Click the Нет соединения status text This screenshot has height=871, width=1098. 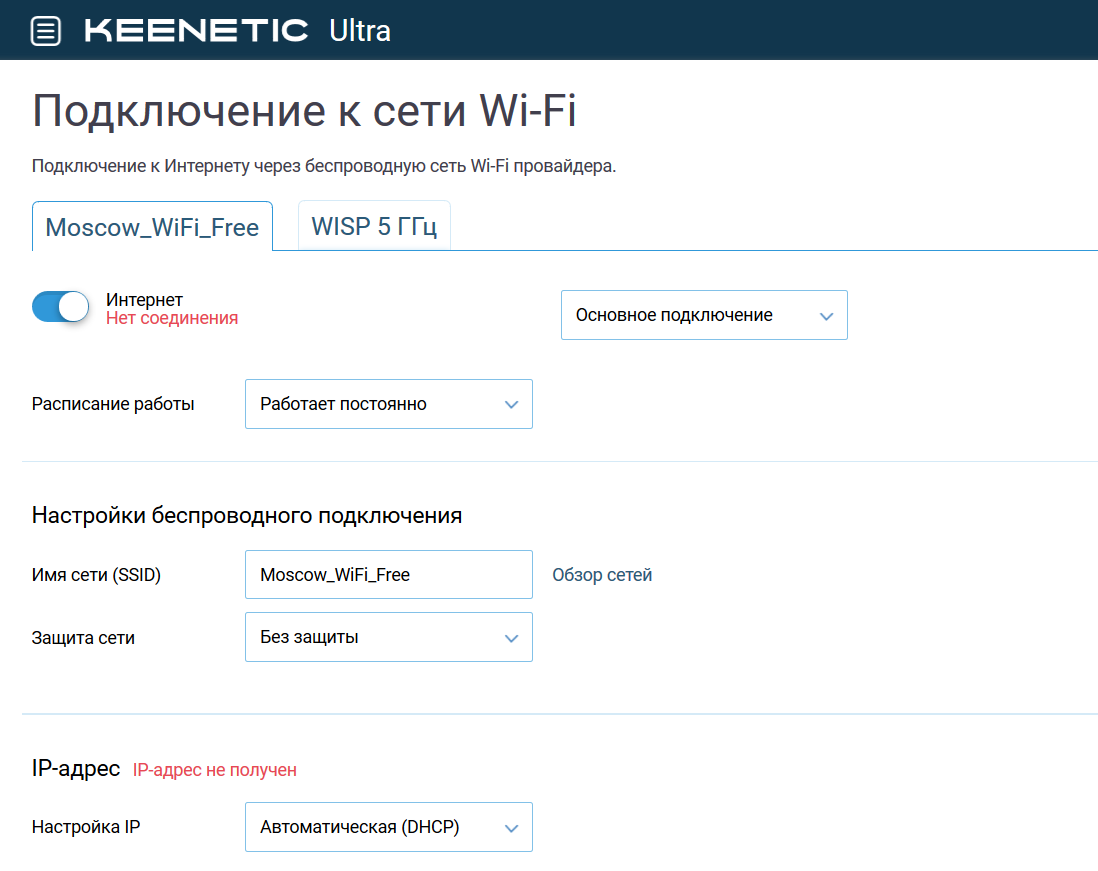172,319
